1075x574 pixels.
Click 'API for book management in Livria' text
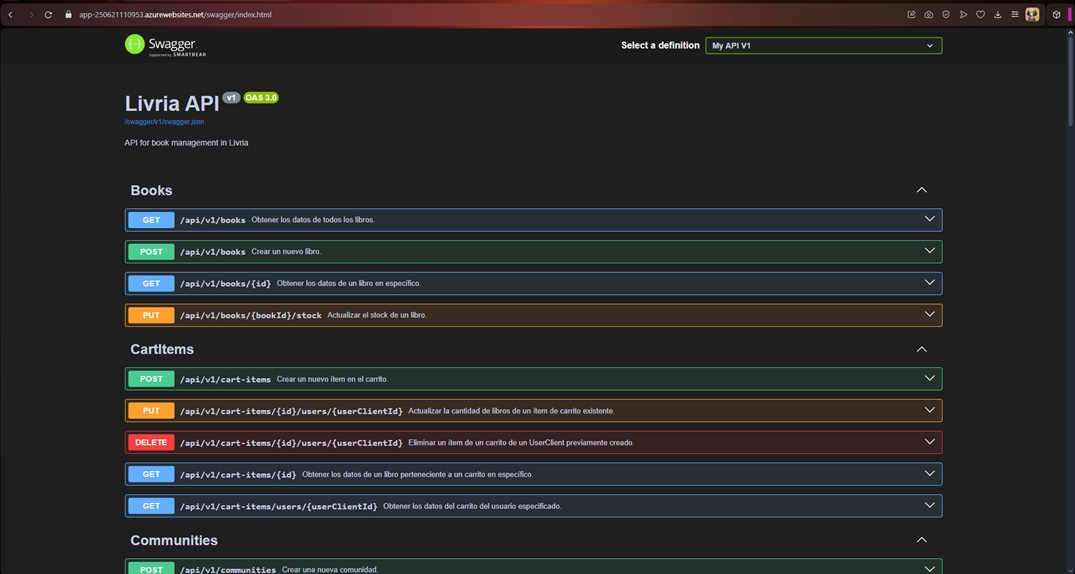click(x=186, y=143)
